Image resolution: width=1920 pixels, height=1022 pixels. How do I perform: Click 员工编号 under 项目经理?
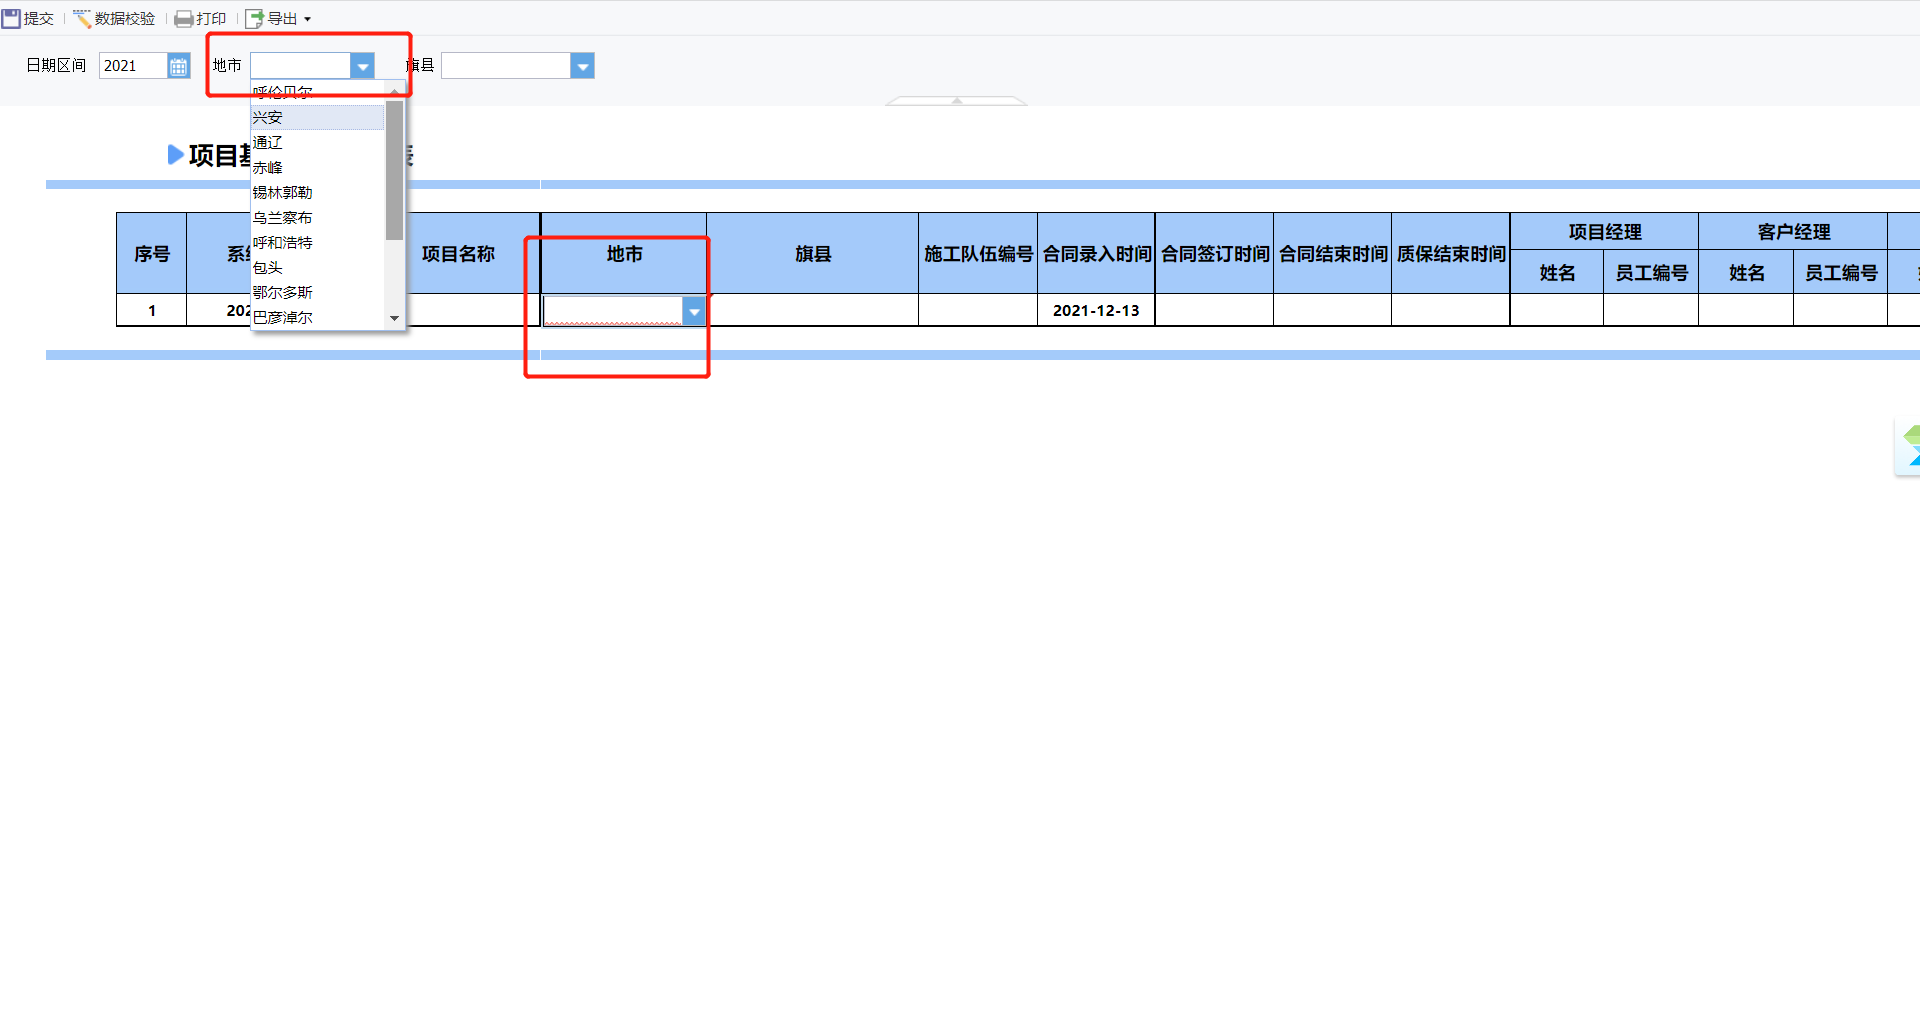[1651, 273]
